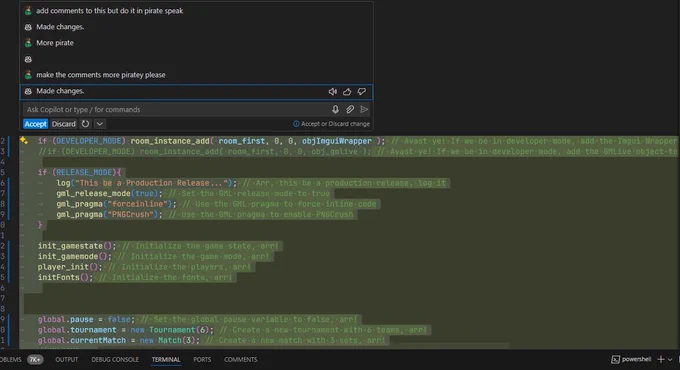Give thumbs down to Copilot response
680x370 pixels.
pyautogui.click(x=361, y=92)
